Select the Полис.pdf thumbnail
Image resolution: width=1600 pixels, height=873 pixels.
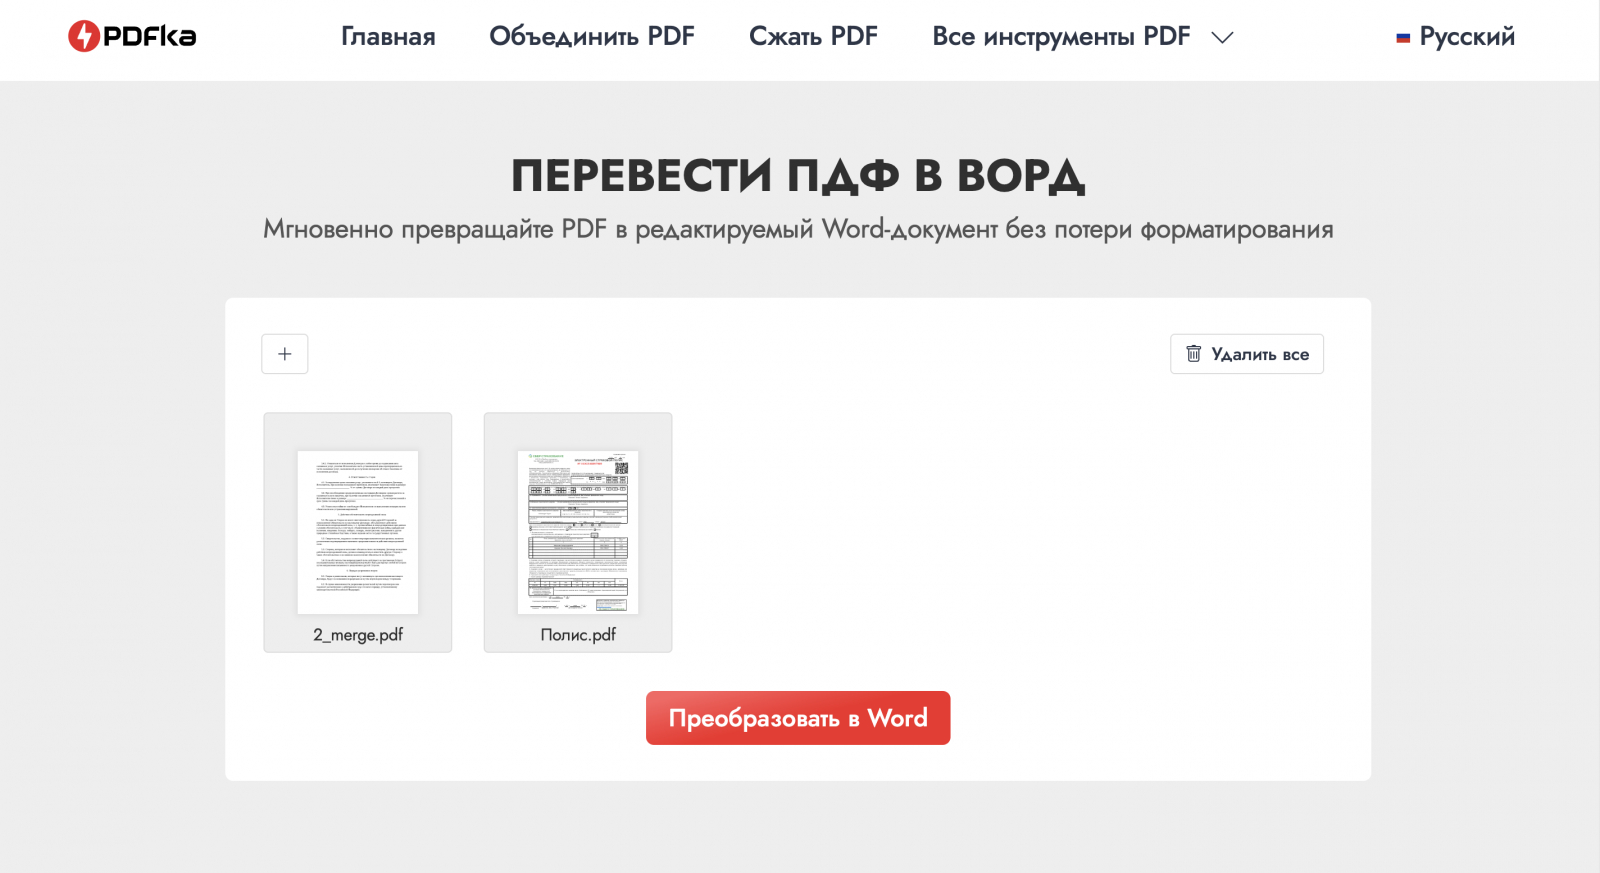pos(578,532)
